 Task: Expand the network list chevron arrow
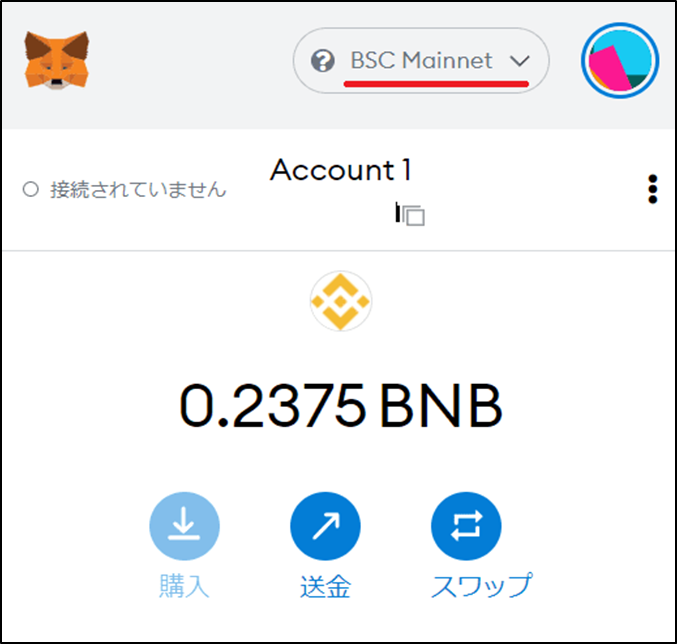click(x=519, y=61)
